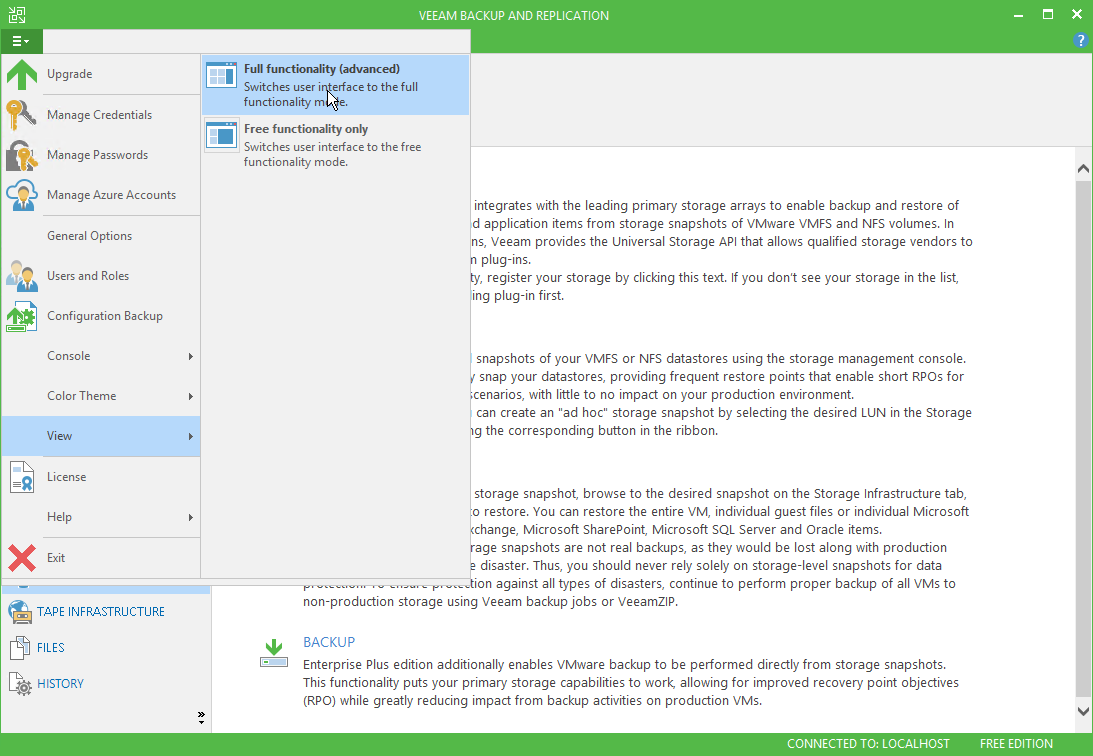Open Manage Passwords menu entry
The height and width of the screenshot is (756, 1093).
coord(101,155)
